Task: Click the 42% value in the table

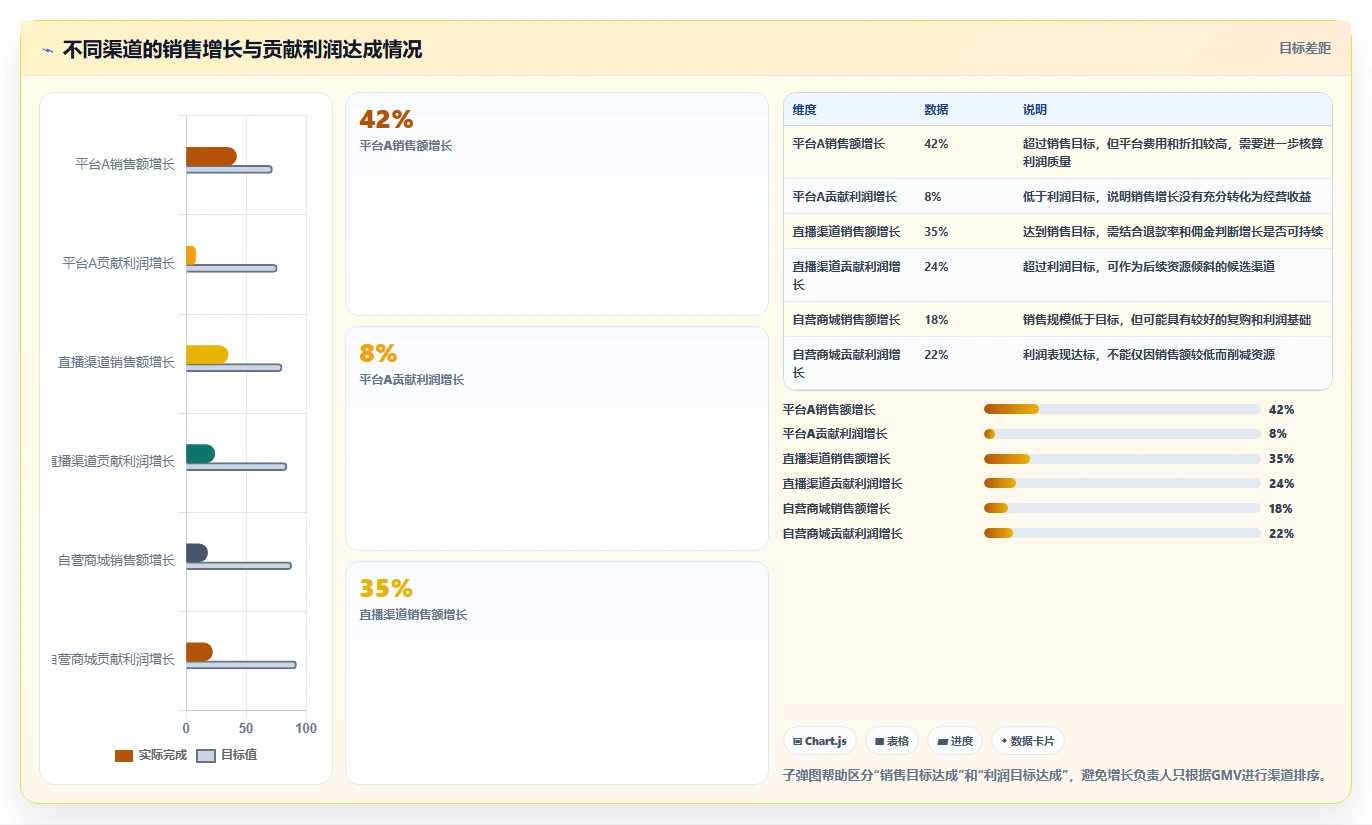Action: coord(936,144)
